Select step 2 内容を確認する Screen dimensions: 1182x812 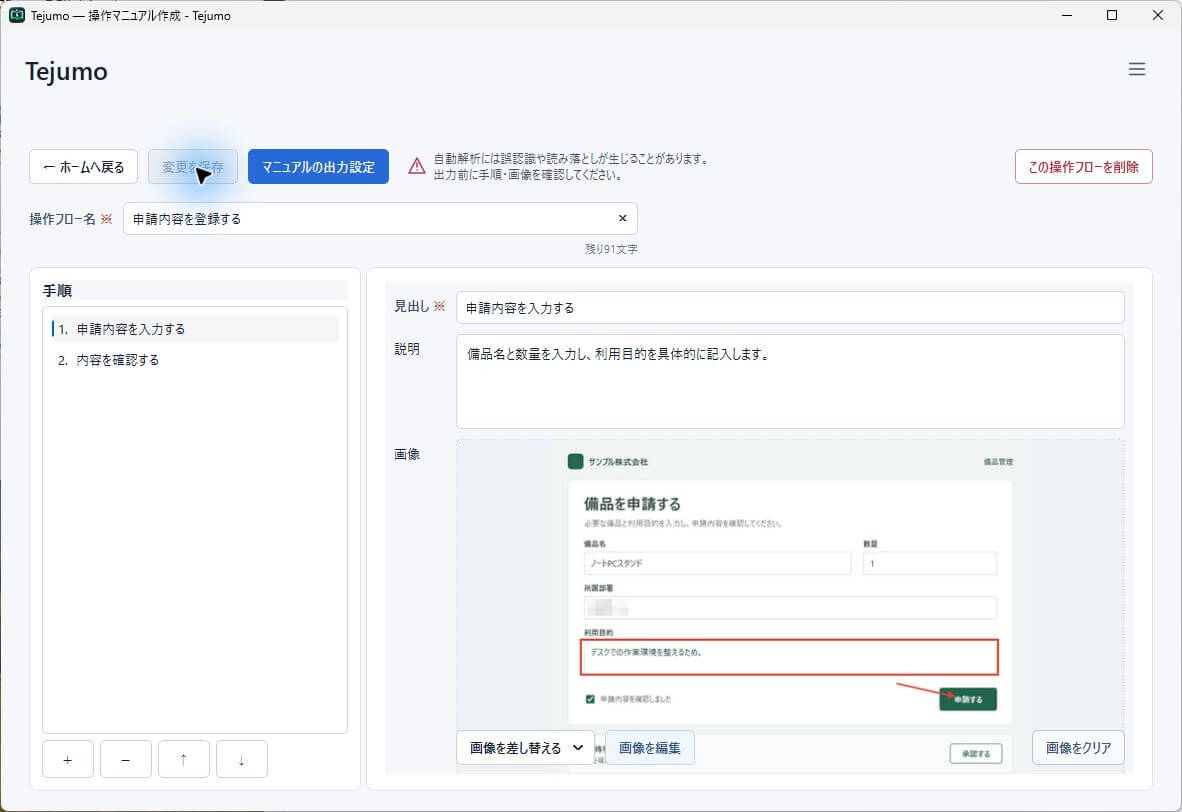click(x=195, y=360)
